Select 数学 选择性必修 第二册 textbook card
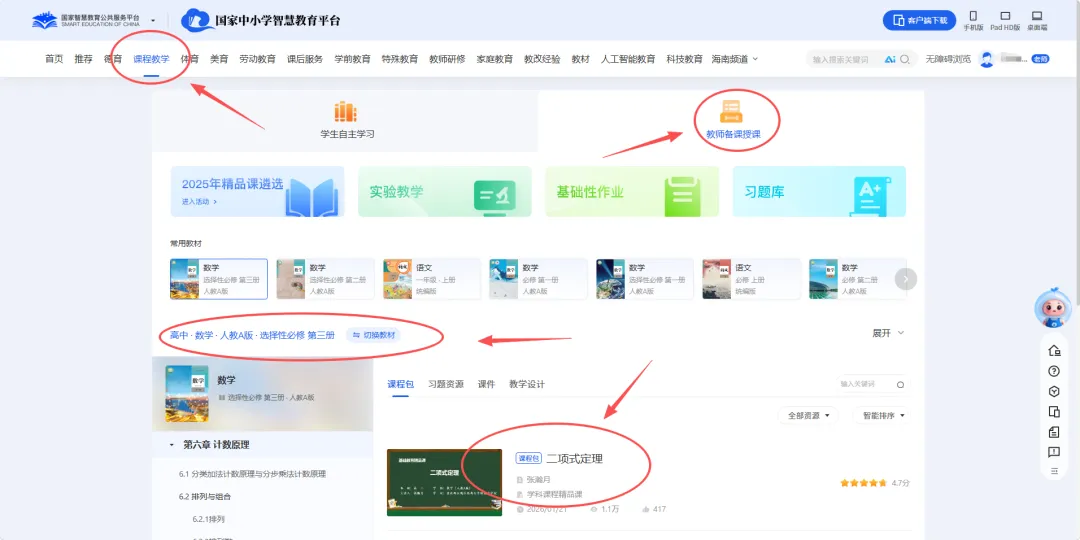 coord(325,279)
